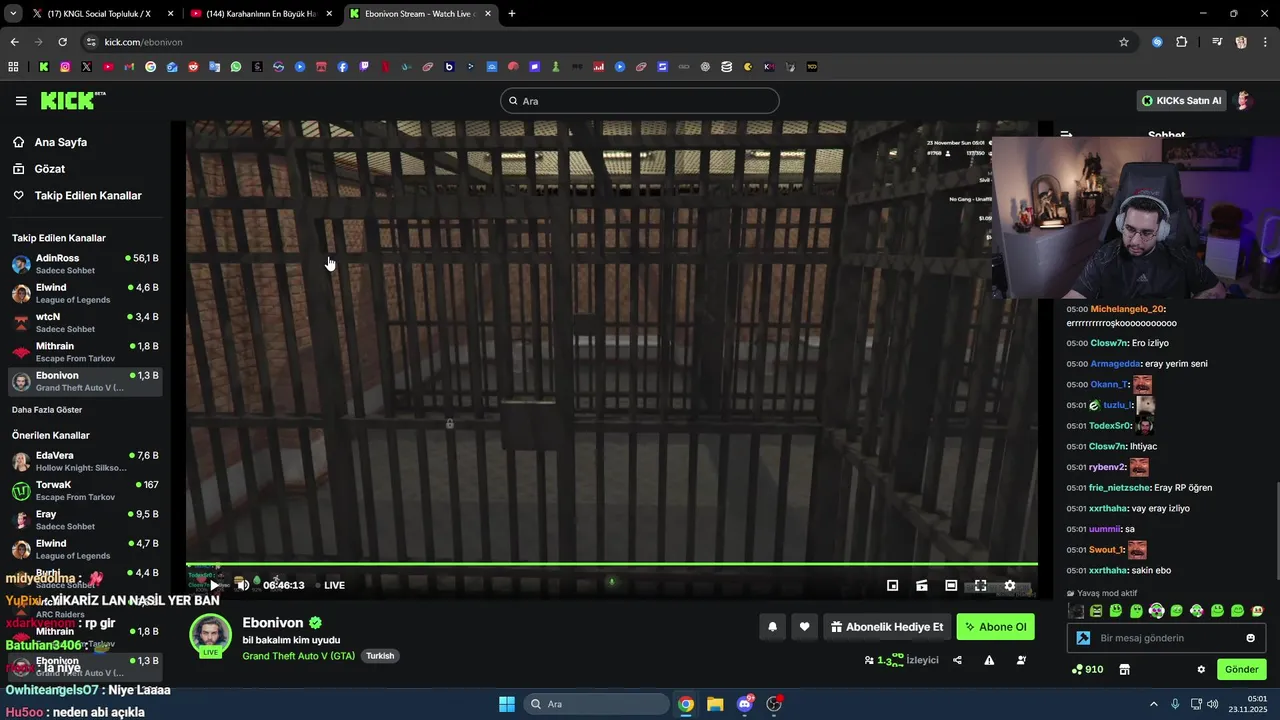Screen dimensions: 1280x720
Task: Open the user profile avatar menu
Action: (x=1244, y=101)
